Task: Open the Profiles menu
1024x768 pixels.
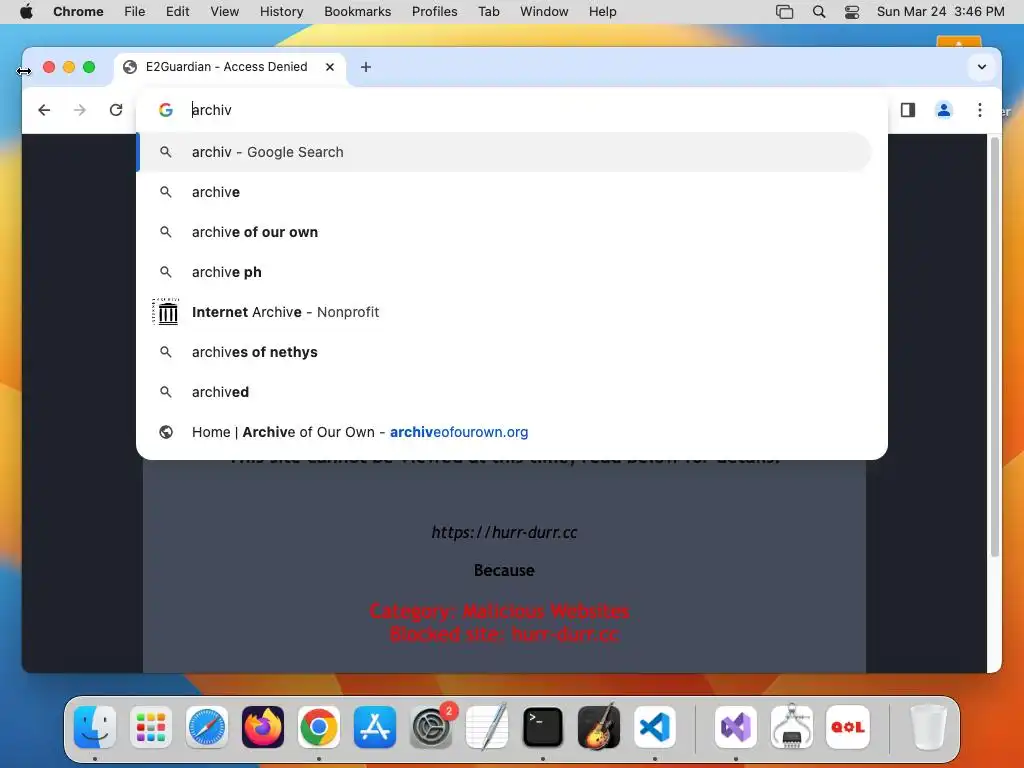Action: click(434, 12)
